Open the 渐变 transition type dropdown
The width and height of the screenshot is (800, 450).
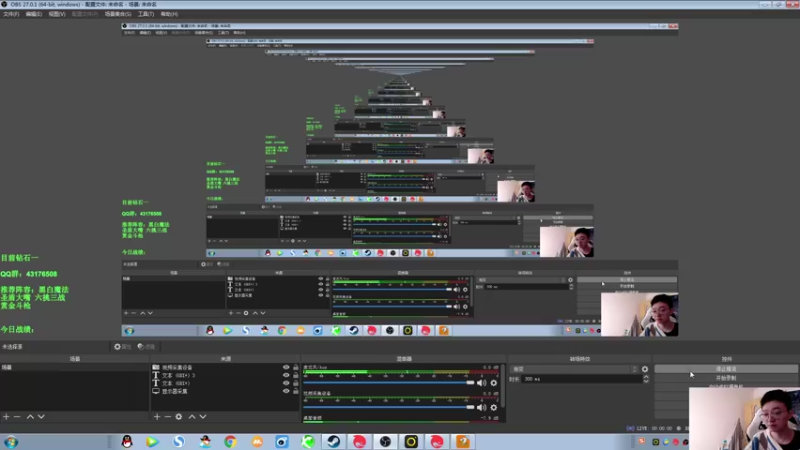[574, 369]
